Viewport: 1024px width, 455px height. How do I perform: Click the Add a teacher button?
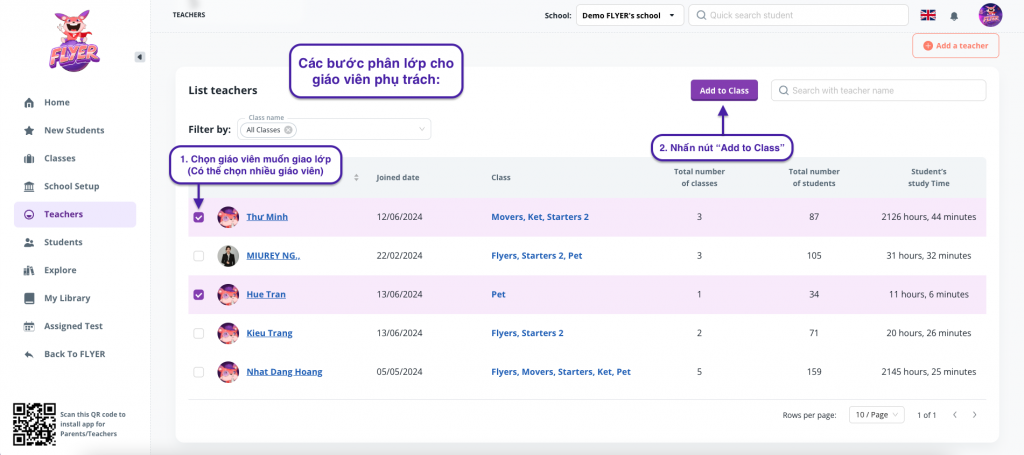[x=955, y=45]
